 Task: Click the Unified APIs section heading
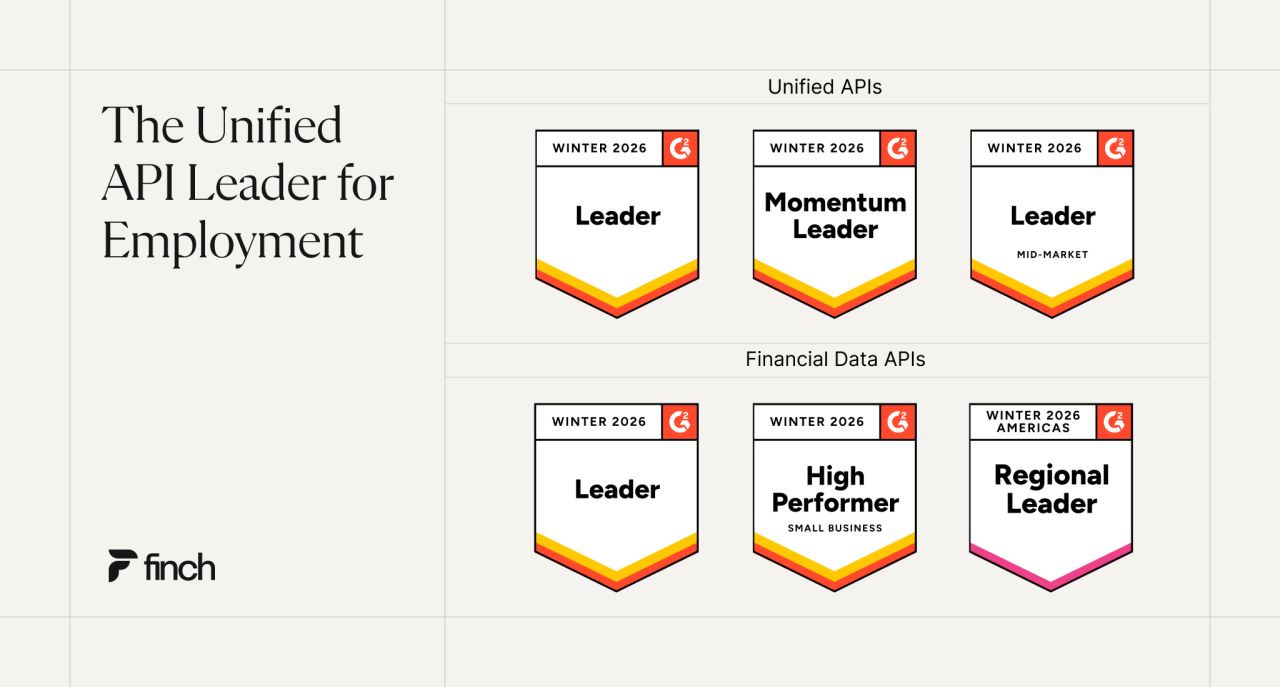(825, 87)
